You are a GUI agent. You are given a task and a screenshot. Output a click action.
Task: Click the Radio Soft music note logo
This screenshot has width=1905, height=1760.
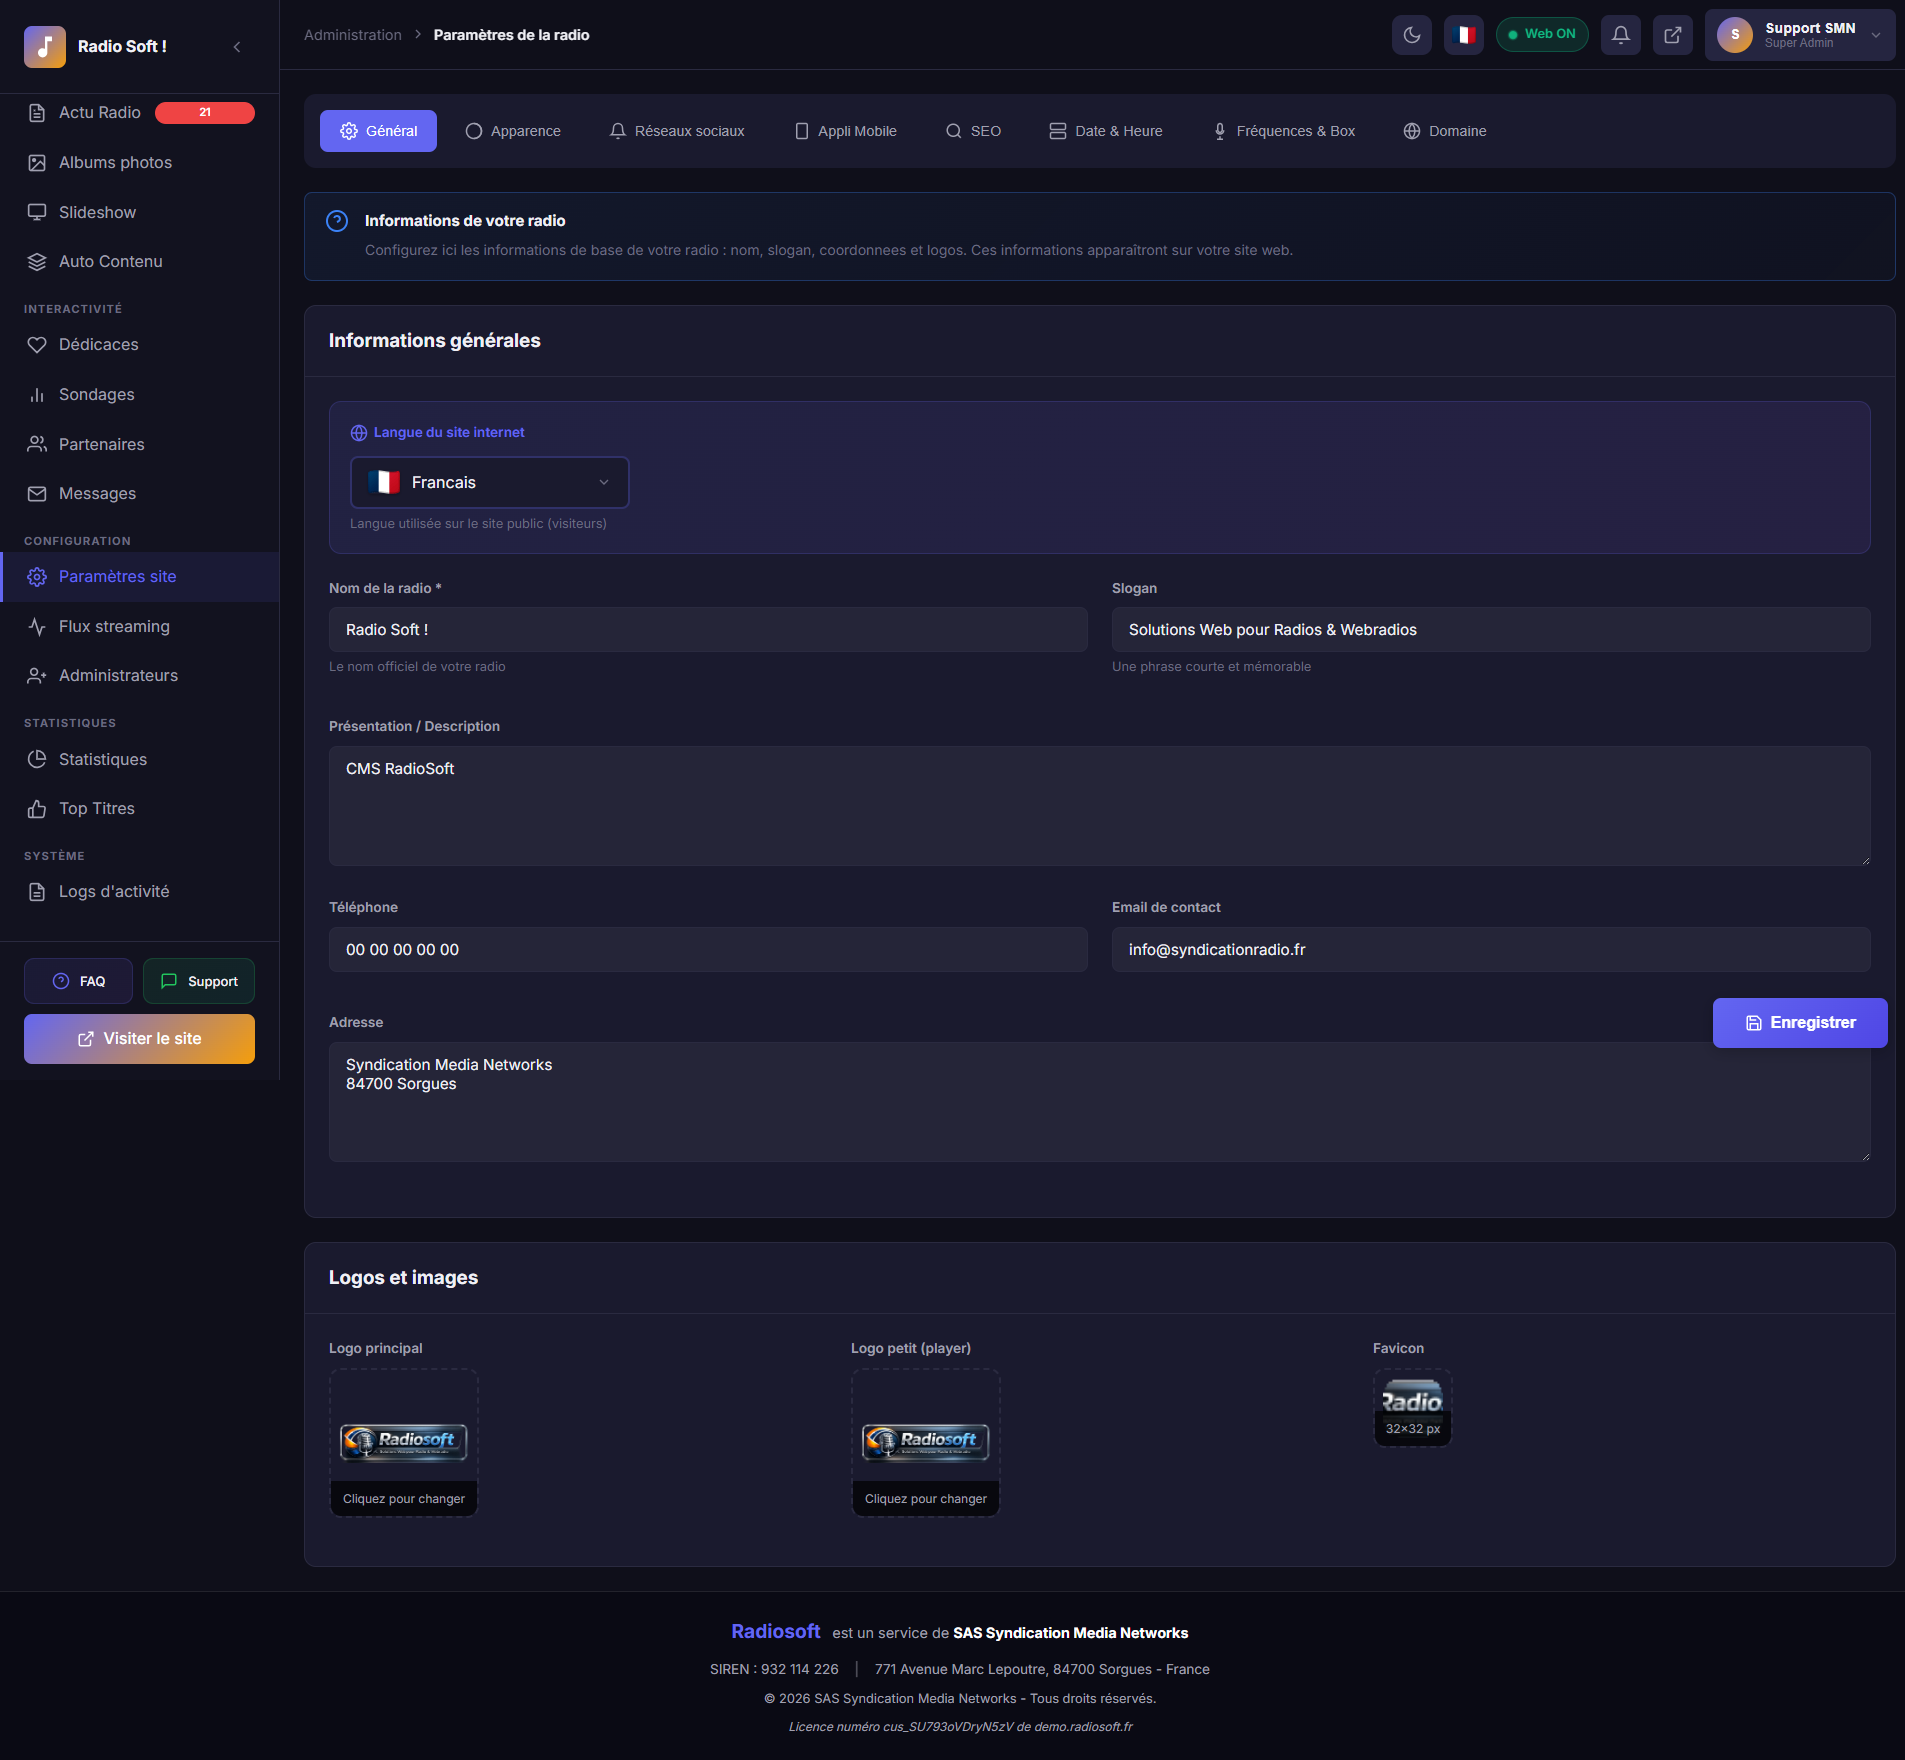click(x=45, y=47)
